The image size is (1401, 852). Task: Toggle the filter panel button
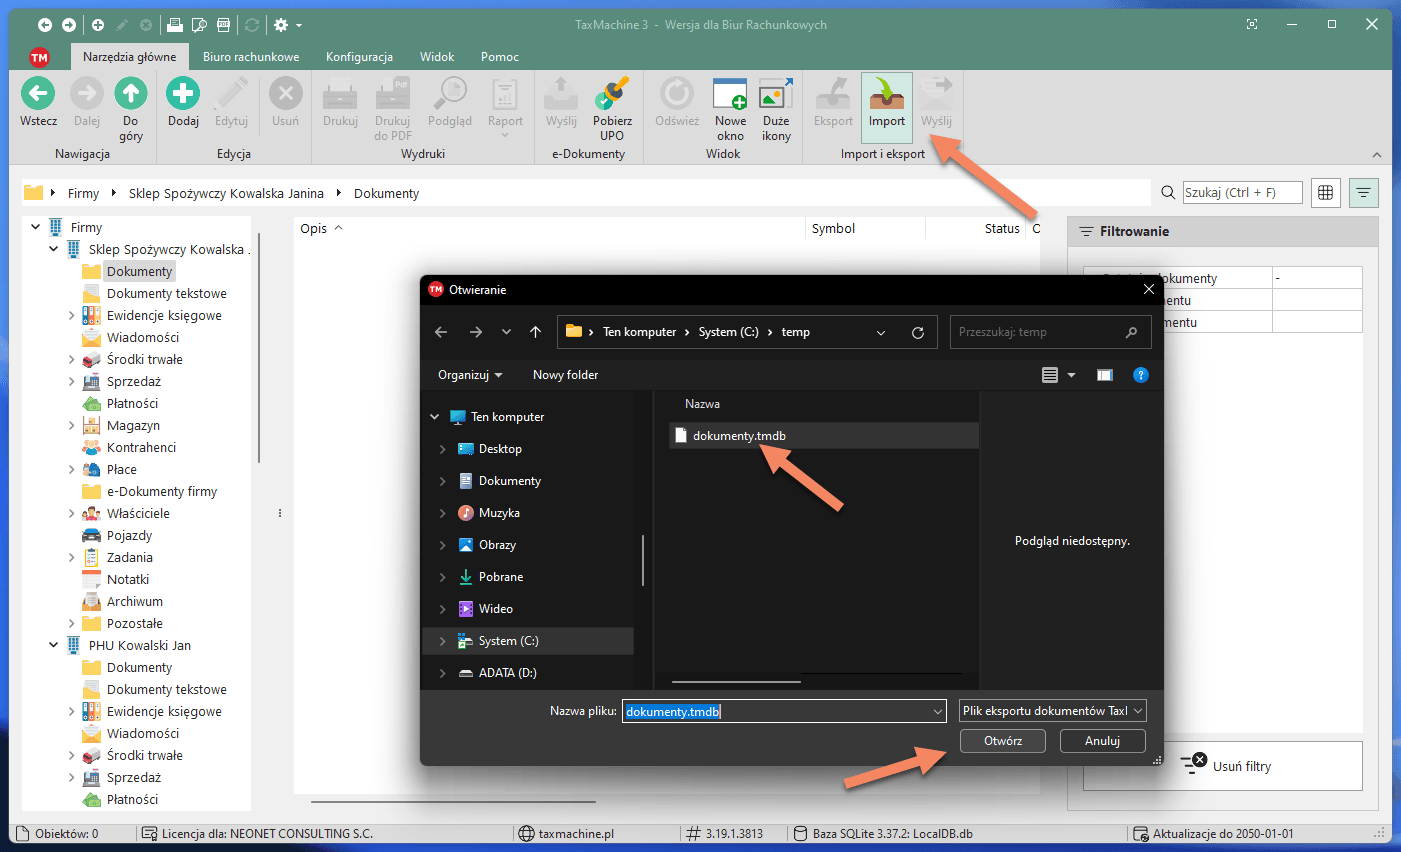1363,193
